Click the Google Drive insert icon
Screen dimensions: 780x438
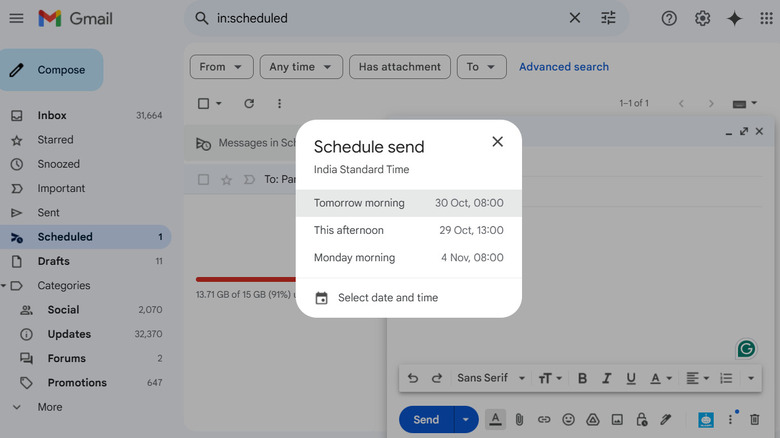tap(593, 420)
